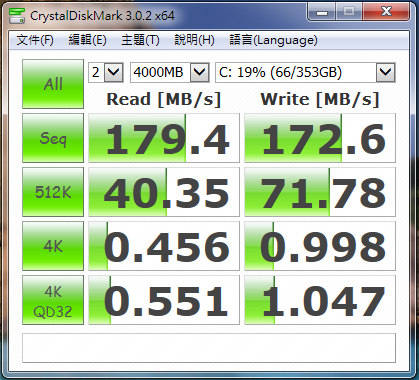419x380 pixels.
Task: Open the 說明(H) menu
Action: pos(194,40)
